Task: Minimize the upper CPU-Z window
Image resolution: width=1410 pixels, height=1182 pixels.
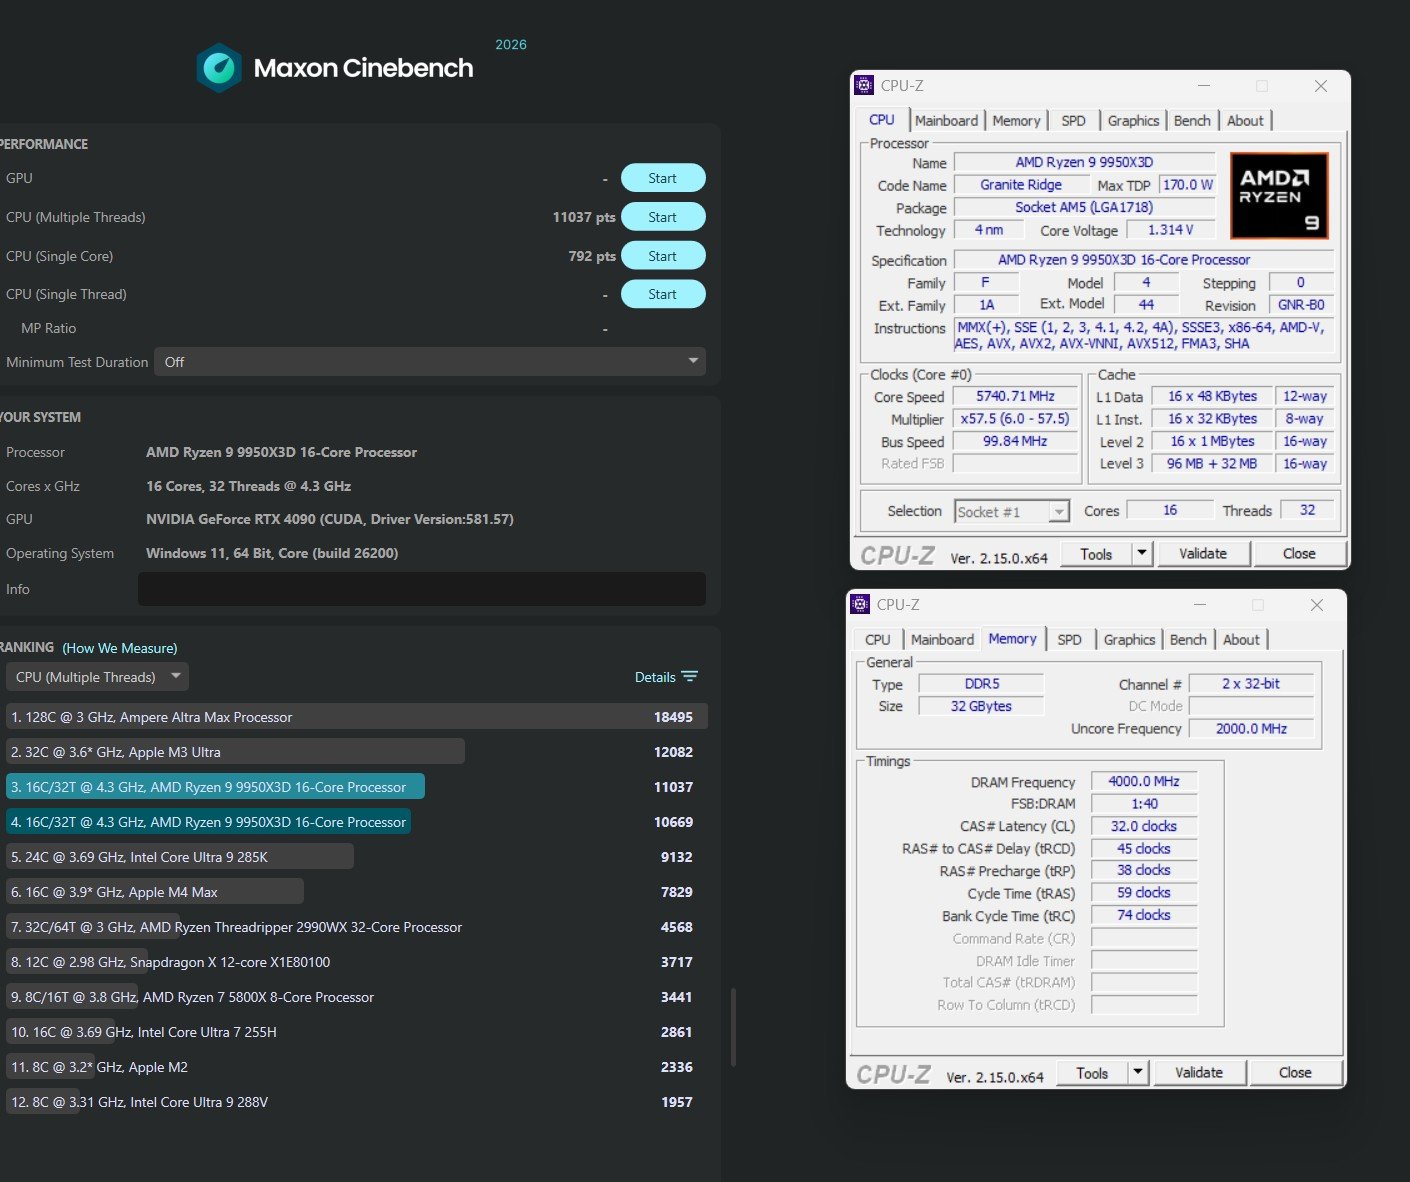Action: click(x=1204, y=86)
